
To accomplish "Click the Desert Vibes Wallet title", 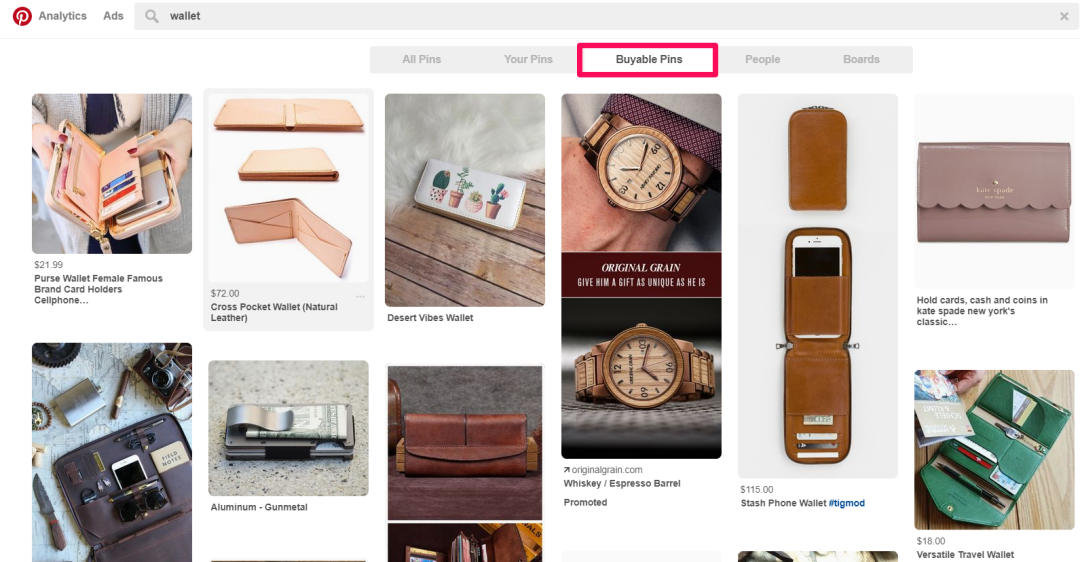I will click(x=430, y=318).
